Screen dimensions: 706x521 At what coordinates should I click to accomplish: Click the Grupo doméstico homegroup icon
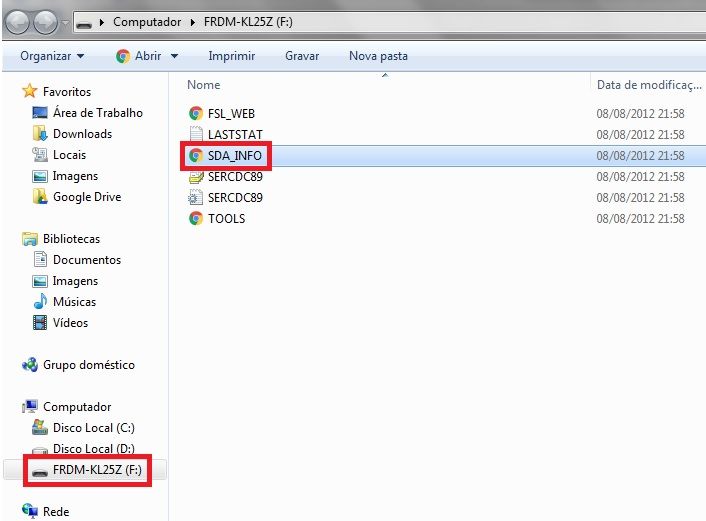tap(30, 364)
